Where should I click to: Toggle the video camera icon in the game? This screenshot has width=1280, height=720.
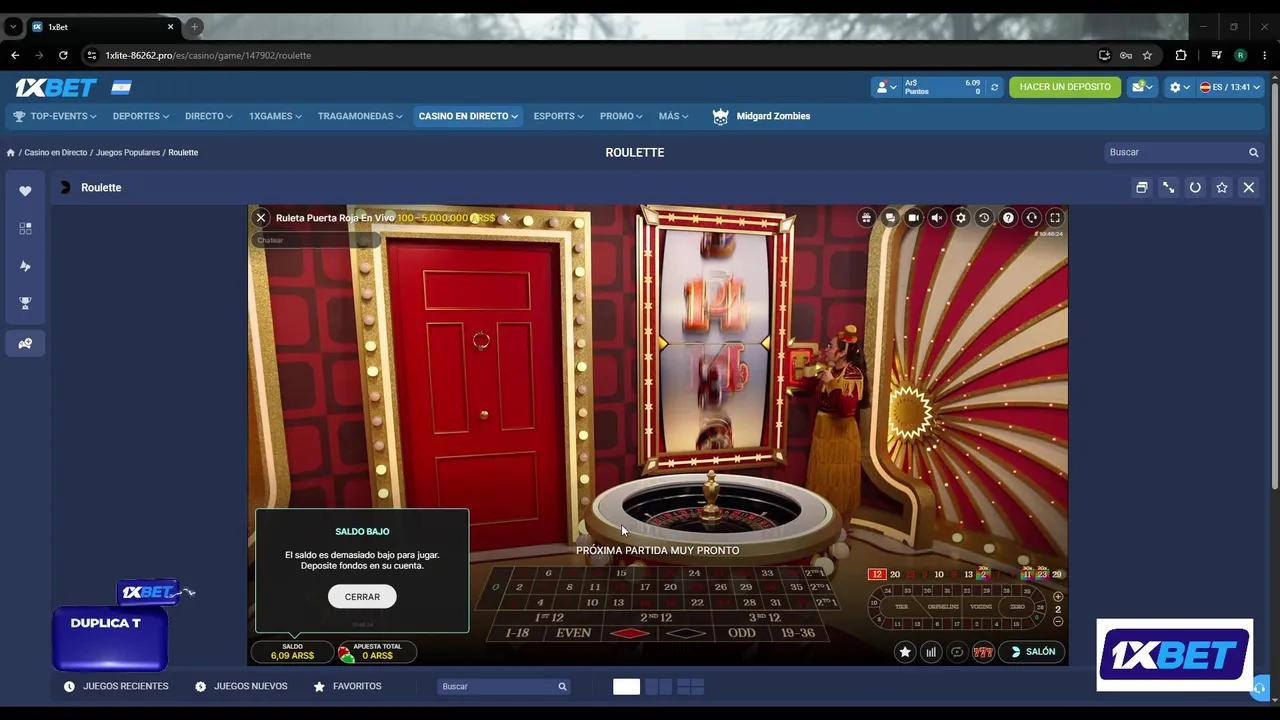[x=913, y=218]
